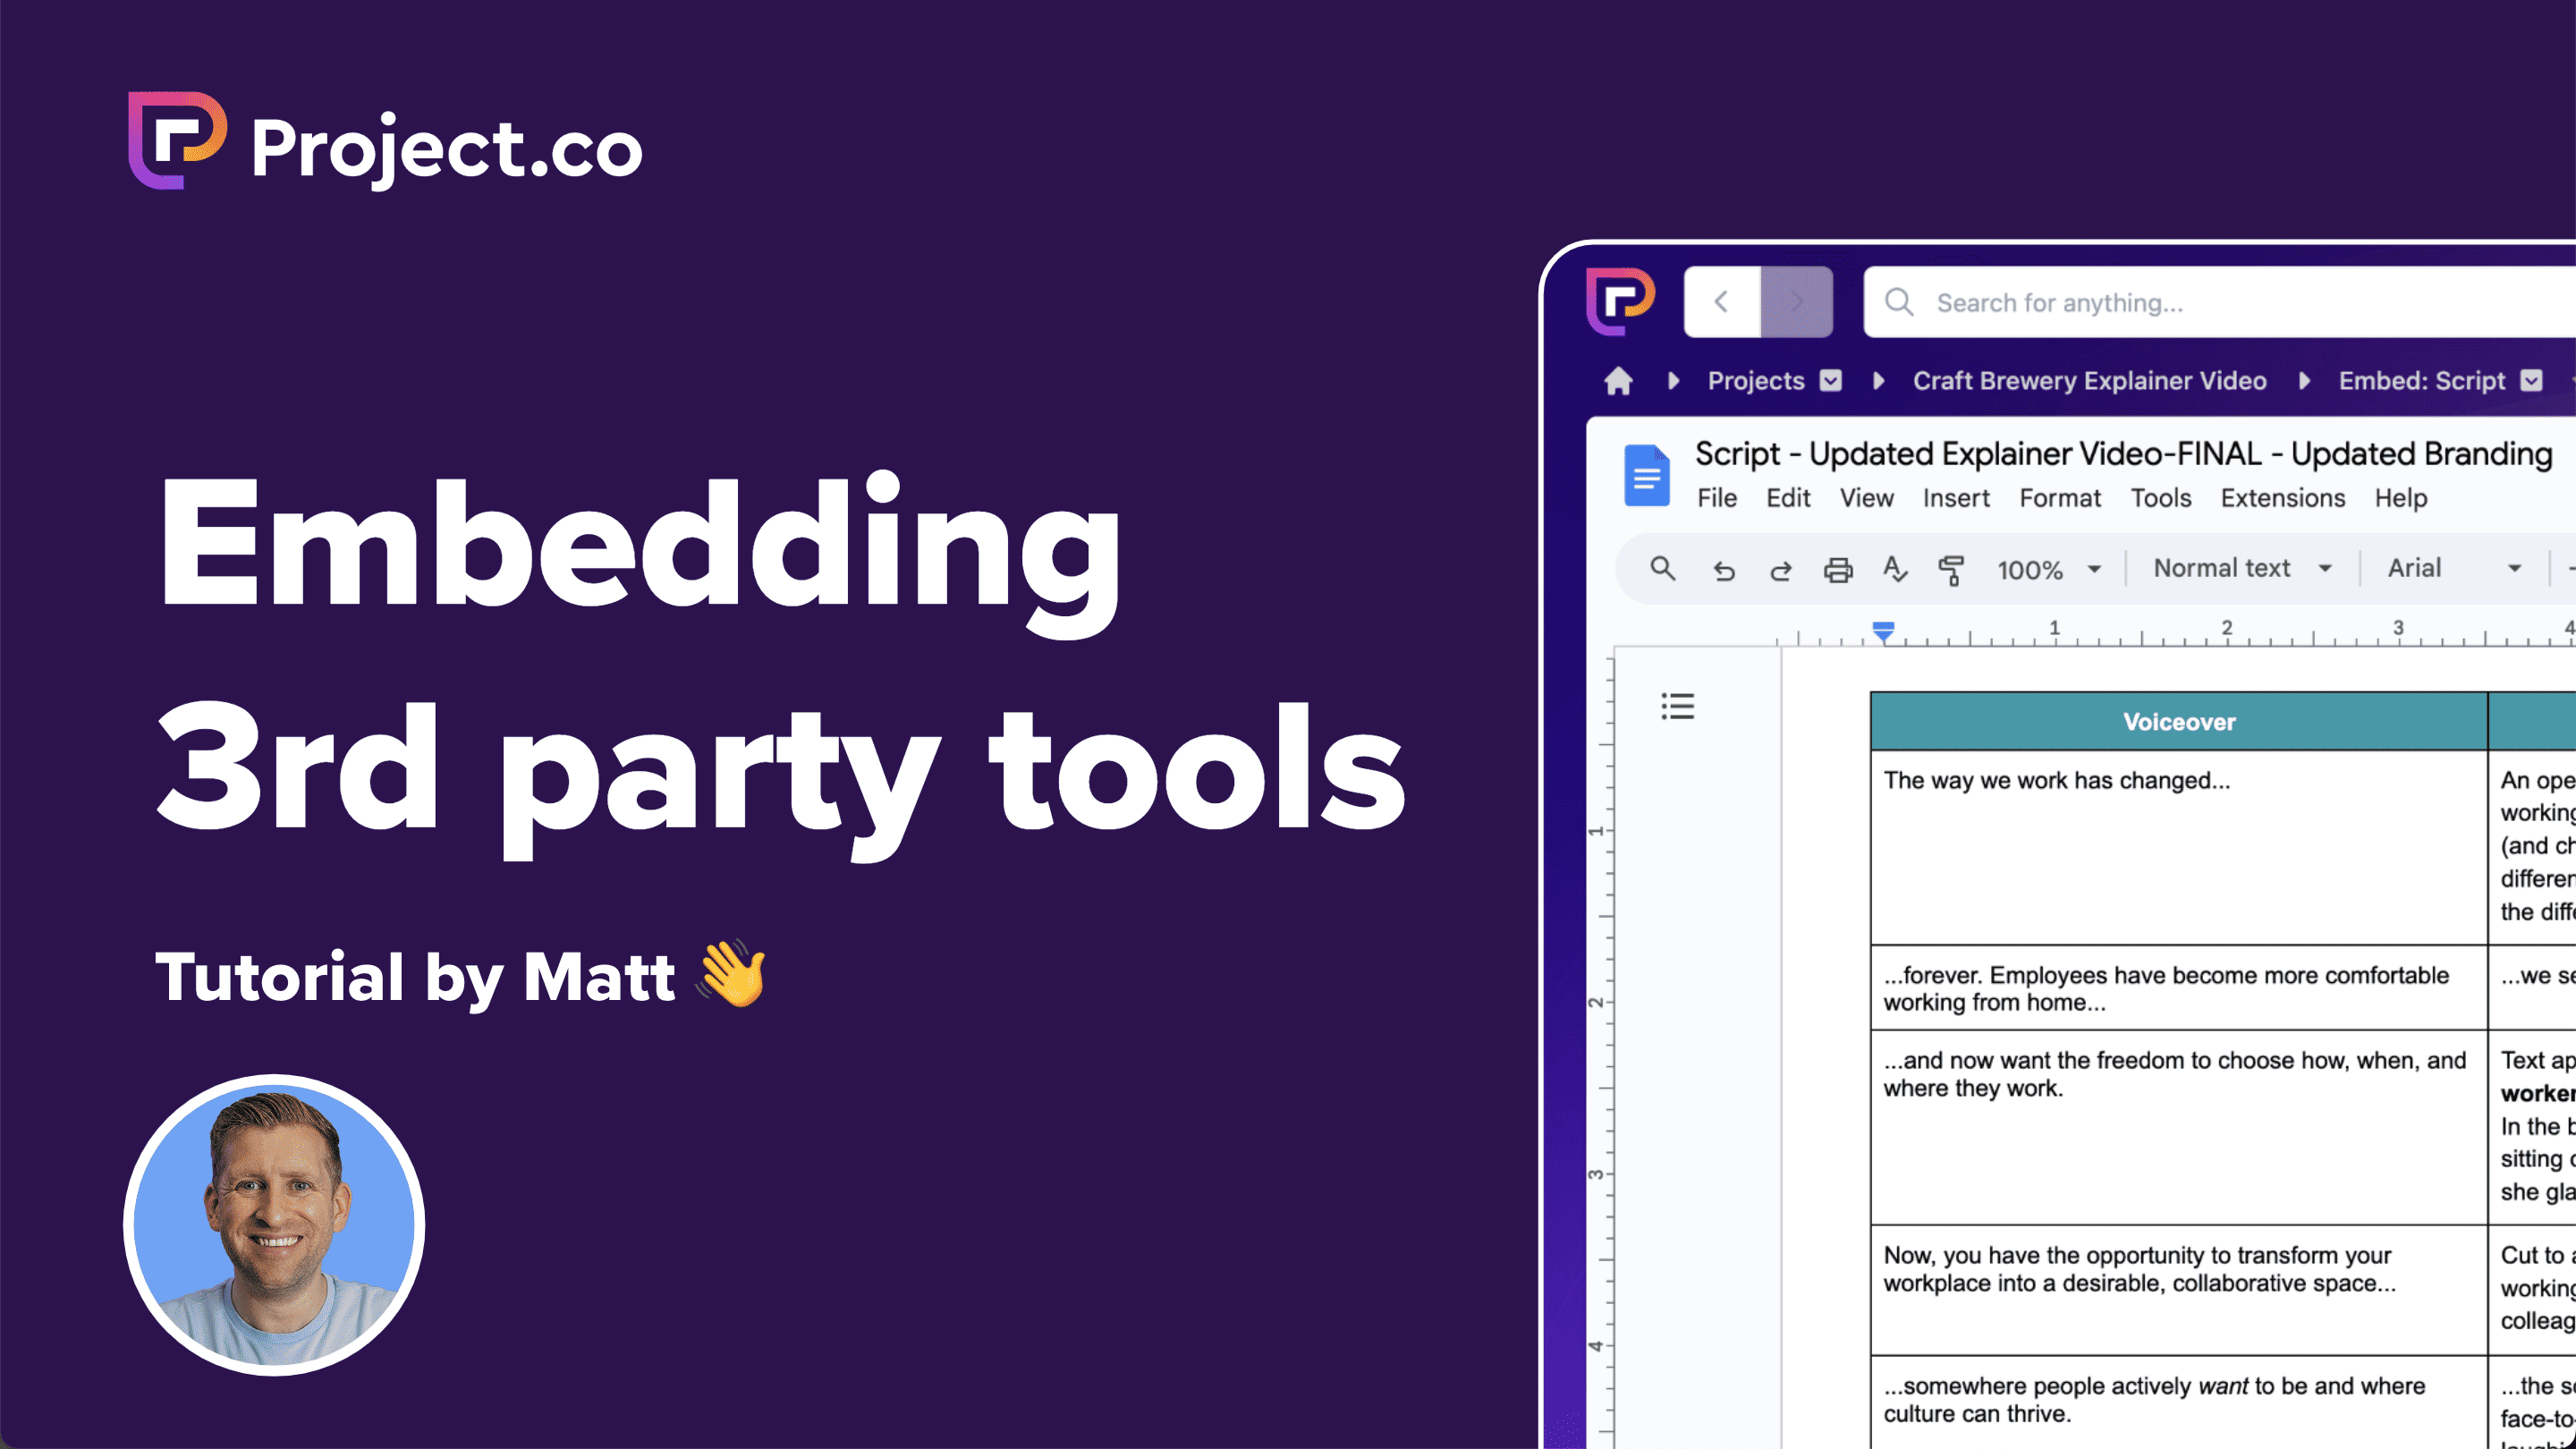Open the Normal text style dropdown
This screenshot has height=1449, width=2576.
(2242, 568)
